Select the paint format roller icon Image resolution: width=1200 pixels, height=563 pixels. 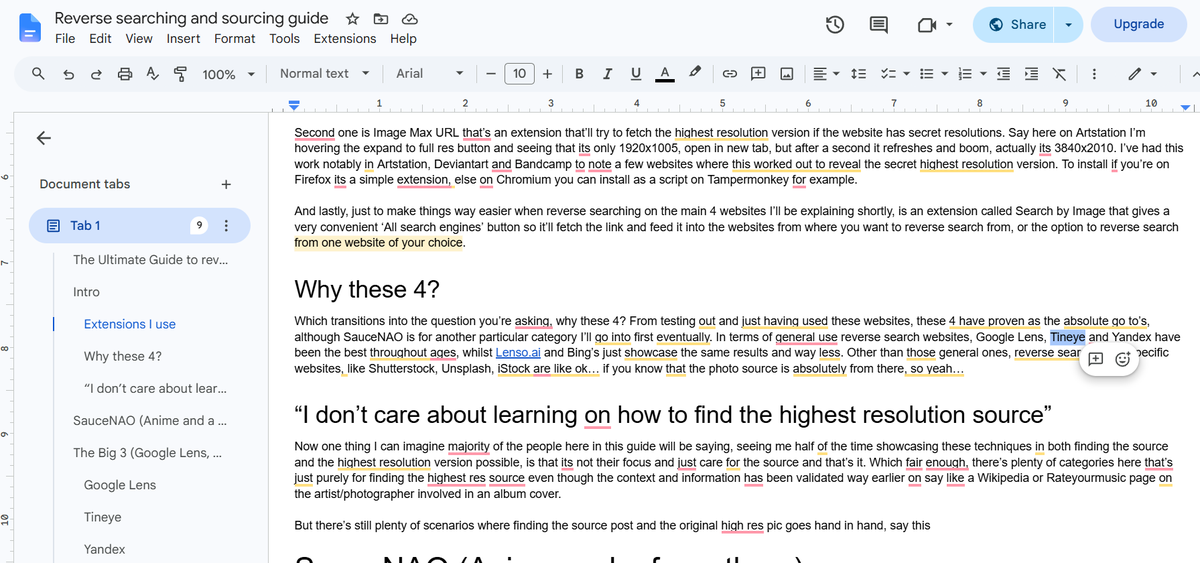coord(181,74)
